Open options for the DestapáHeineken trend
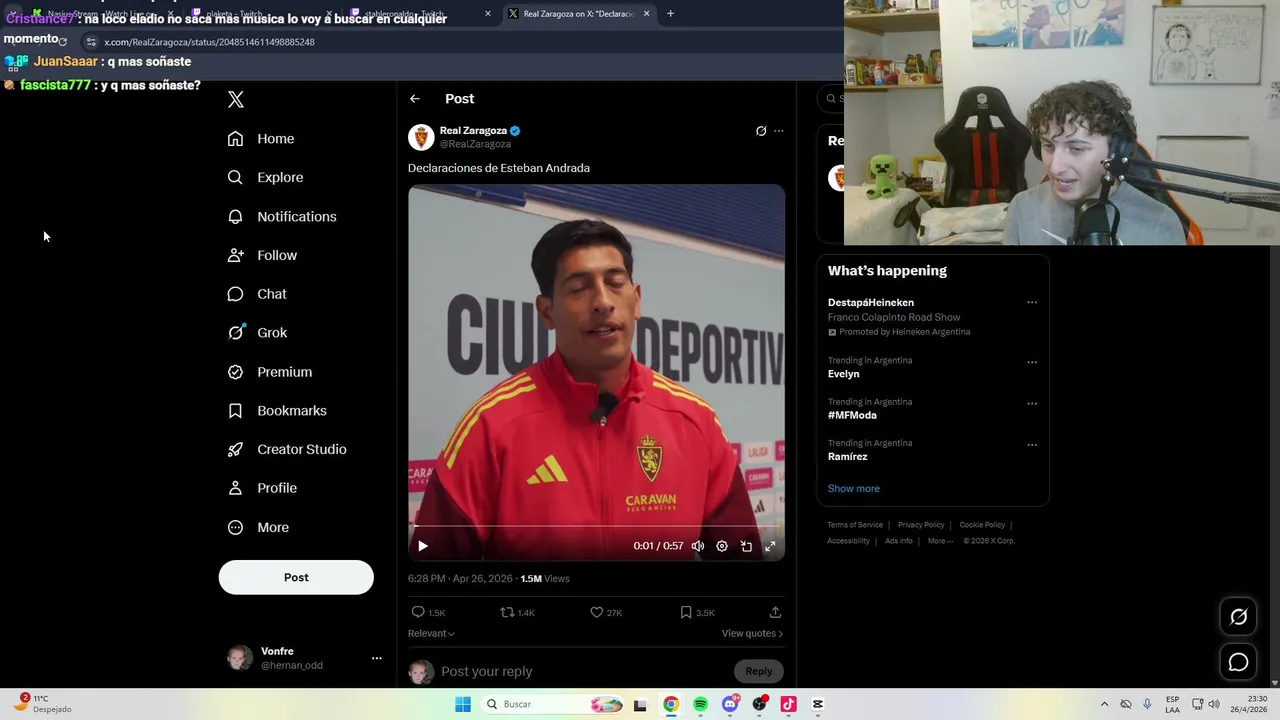 (1032, 302)
